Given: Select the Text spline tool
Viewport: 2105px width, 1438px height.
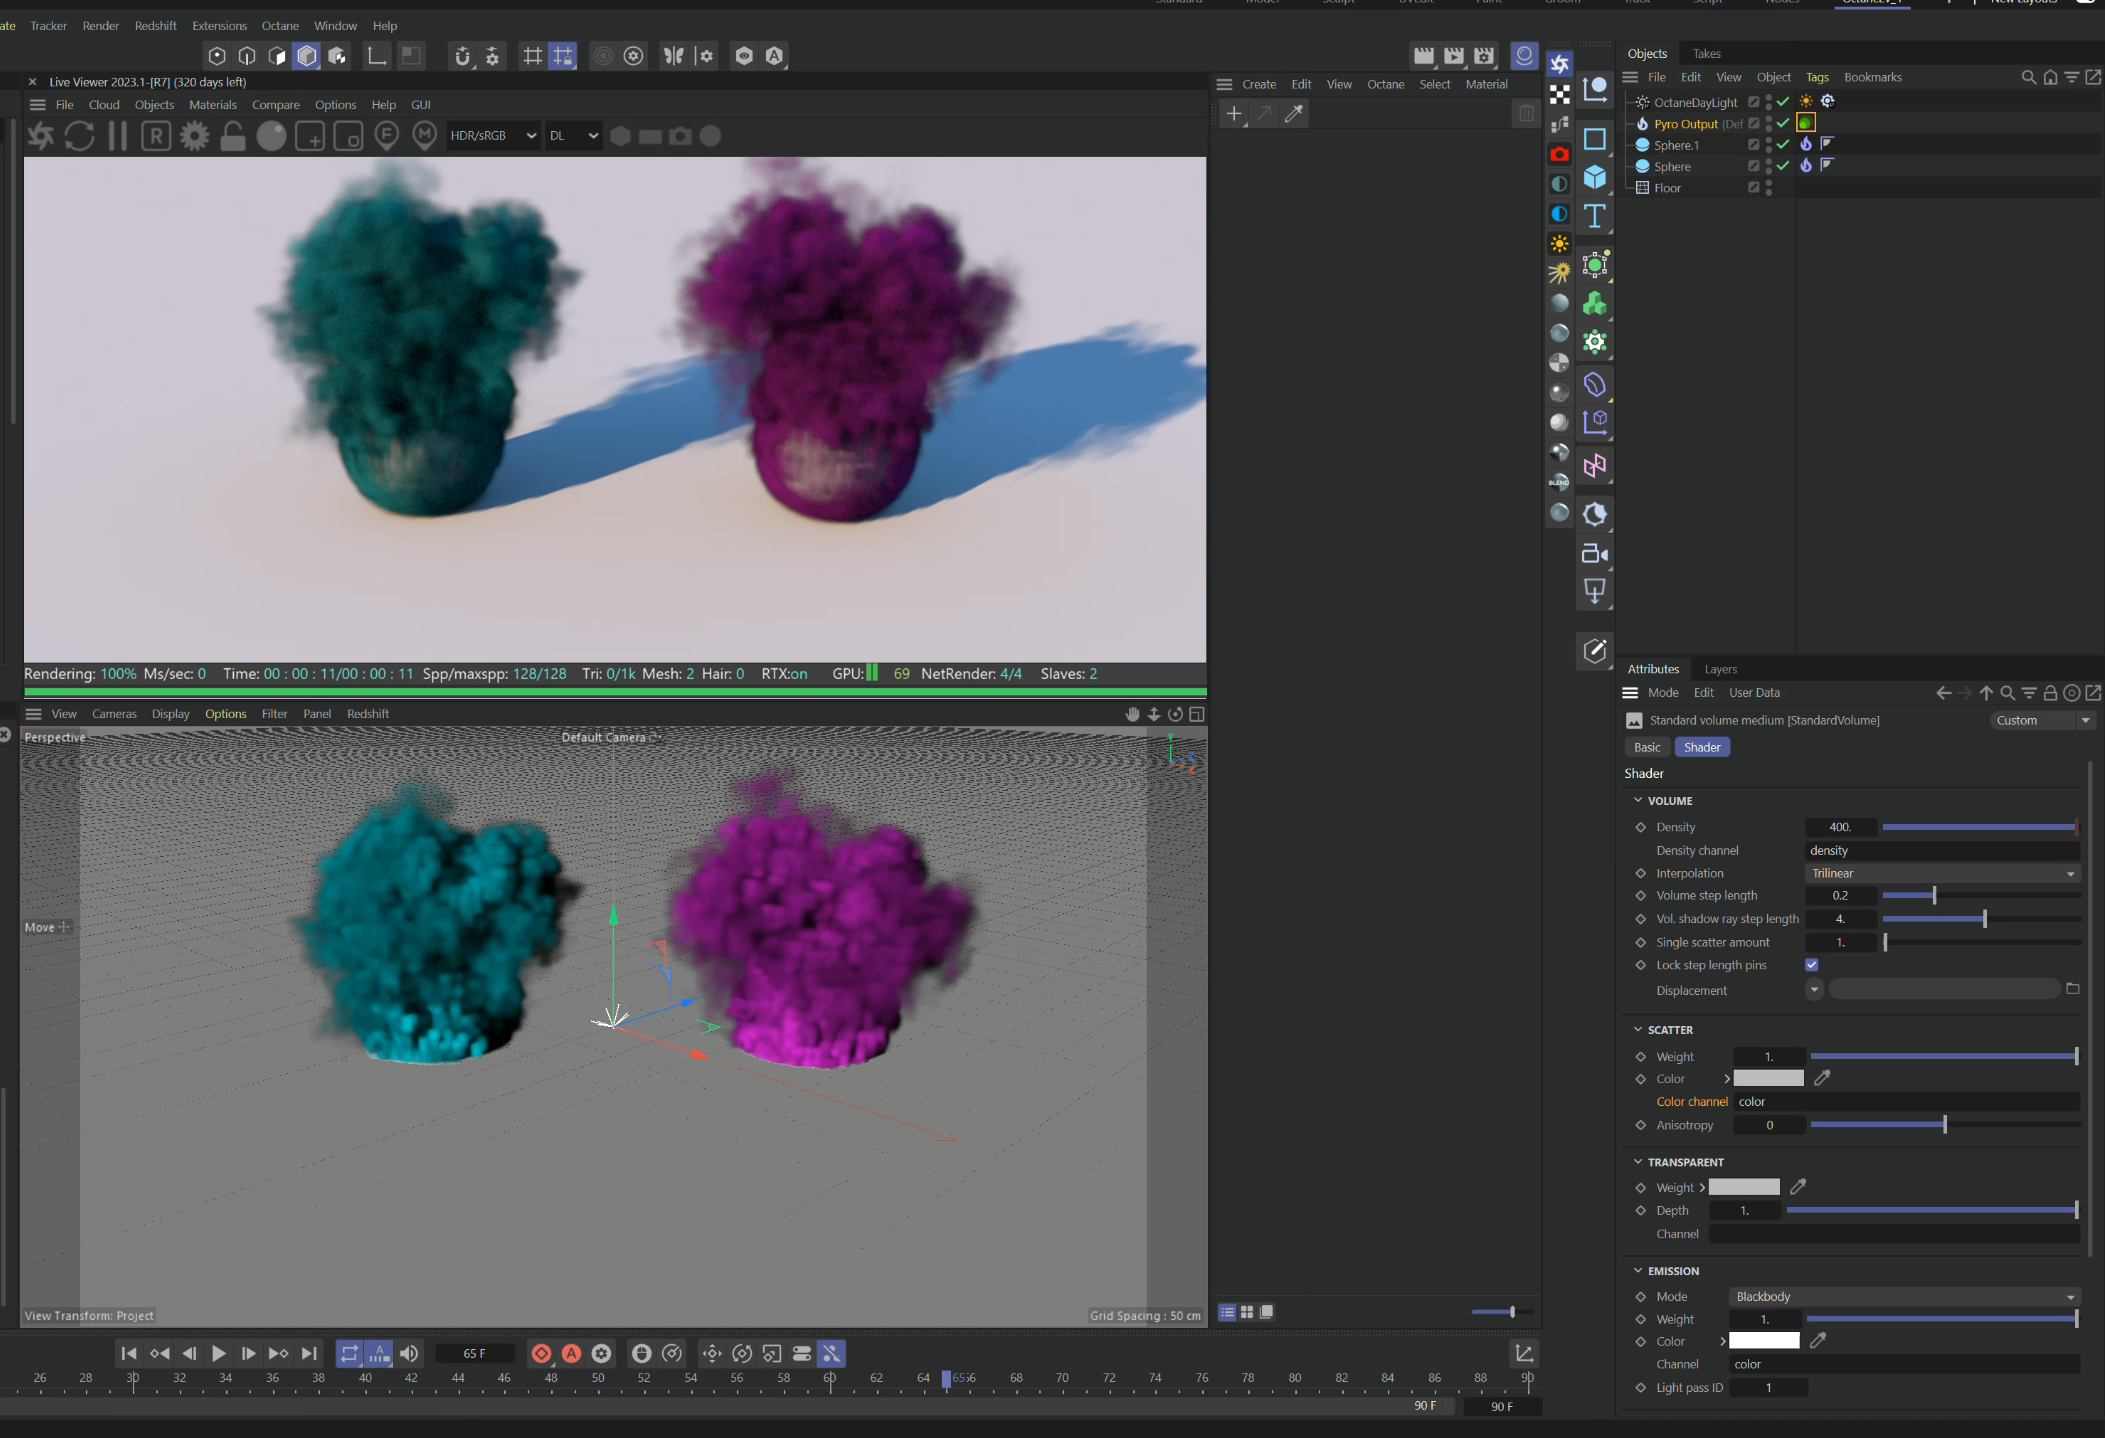Looking at the screenshot, I should click(1595, 216).
